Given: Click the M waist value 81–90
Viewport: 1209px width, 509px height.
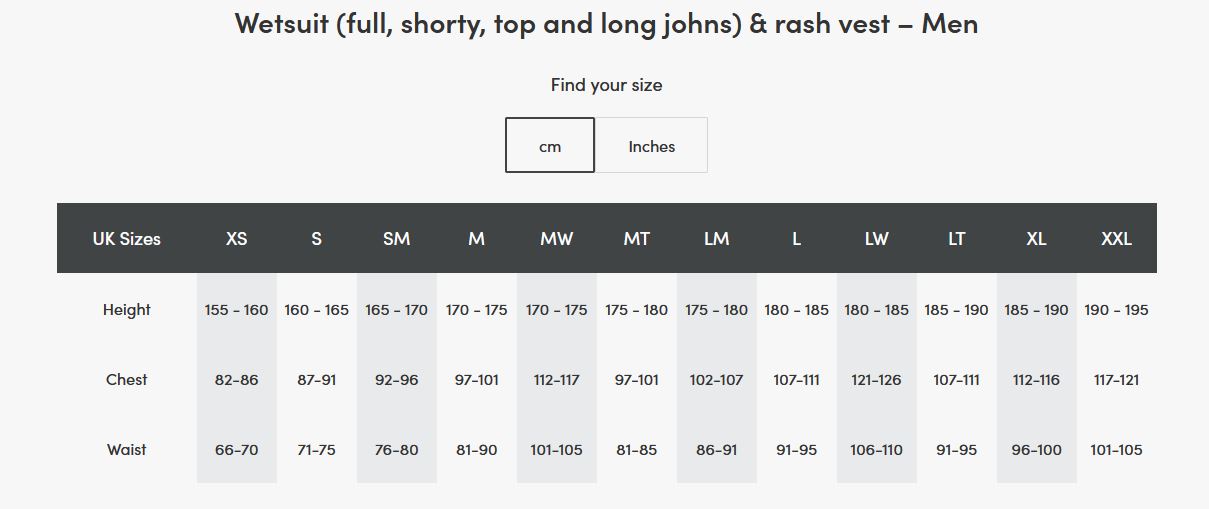Looking at the screenshot, I should point(476,450).
